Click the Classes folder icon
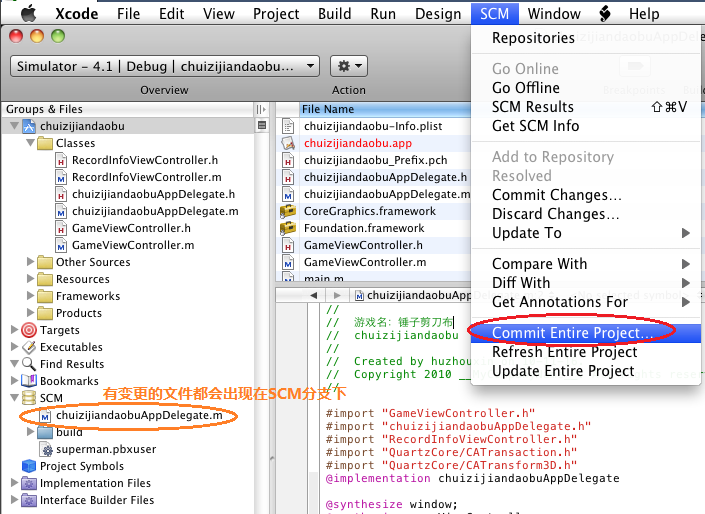Image resolution: width=705 pixels, height=514 pixels. (x=45, y=143)
